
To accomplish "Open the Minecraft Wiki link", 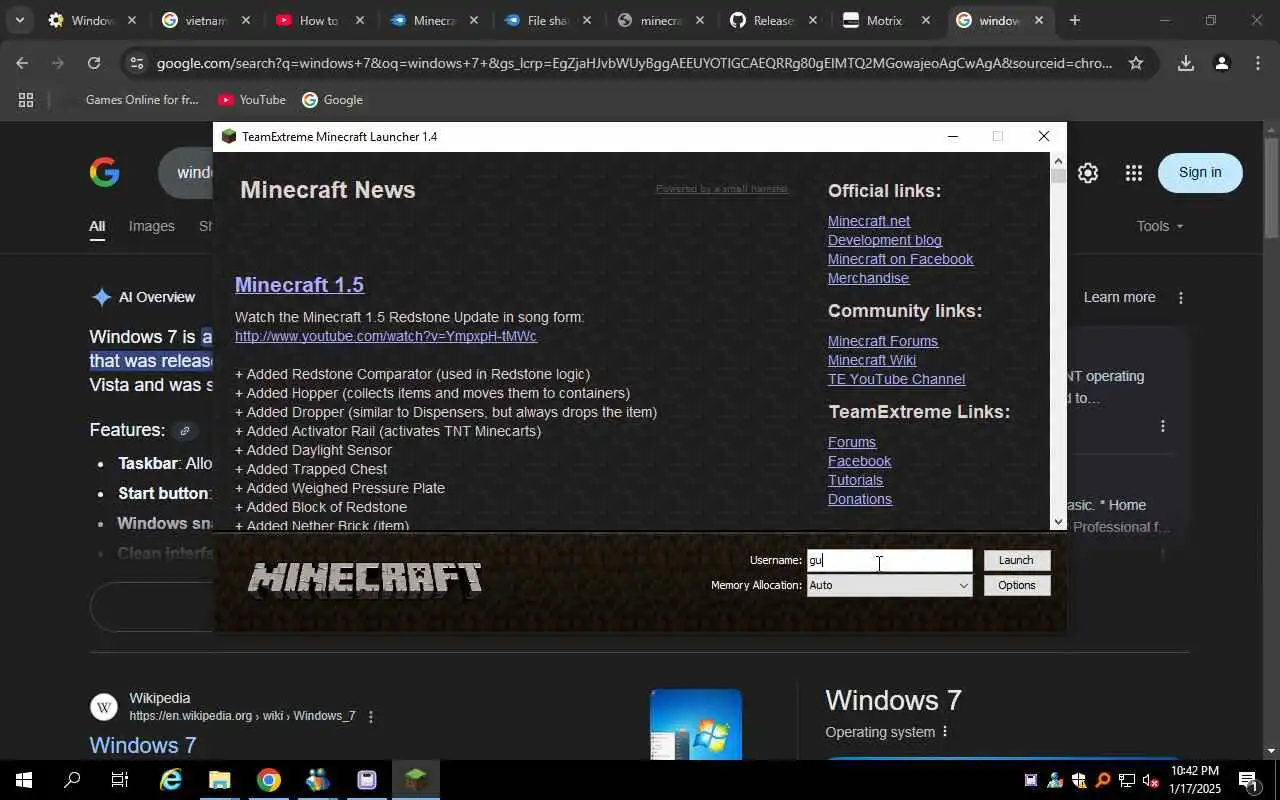I will click(872, 360).
